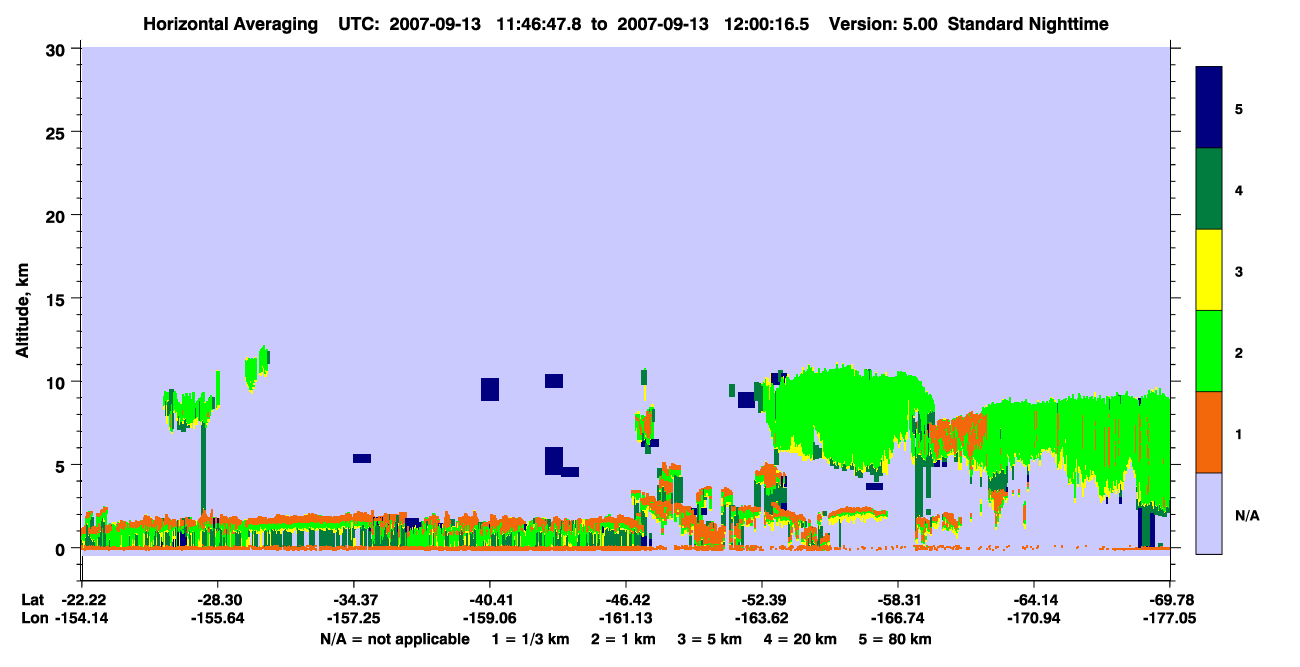Click longitude tick label -170.94

[1034, 618]
